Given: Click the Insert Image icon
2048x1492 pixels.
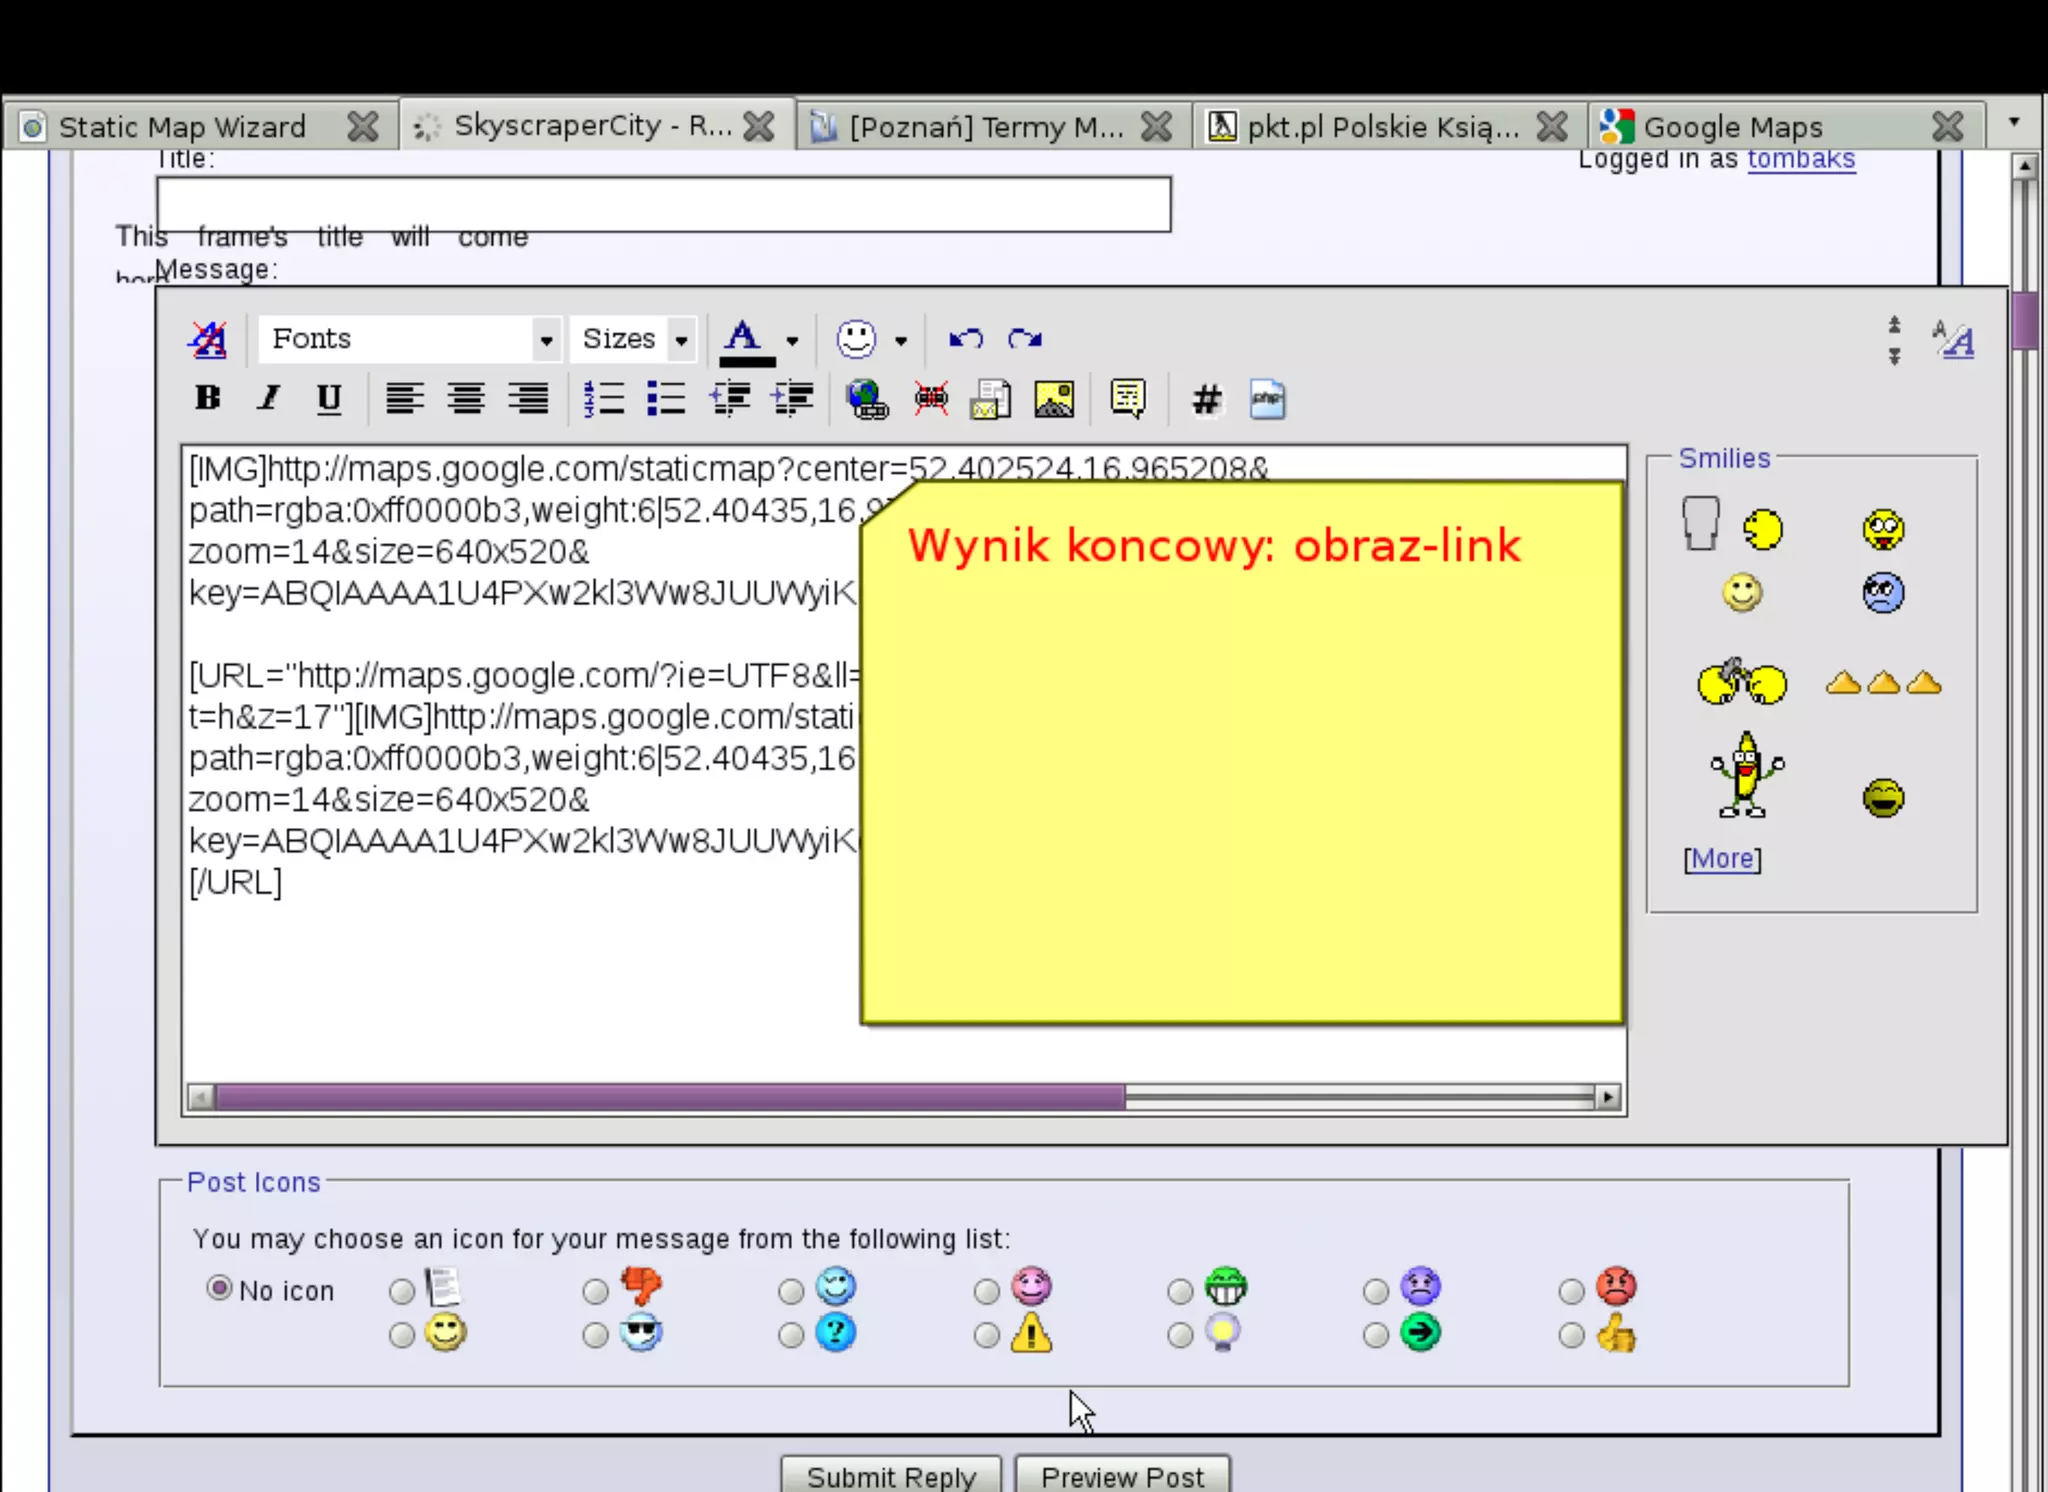Looking at the screenshot, I should (x=1054, y=399).
